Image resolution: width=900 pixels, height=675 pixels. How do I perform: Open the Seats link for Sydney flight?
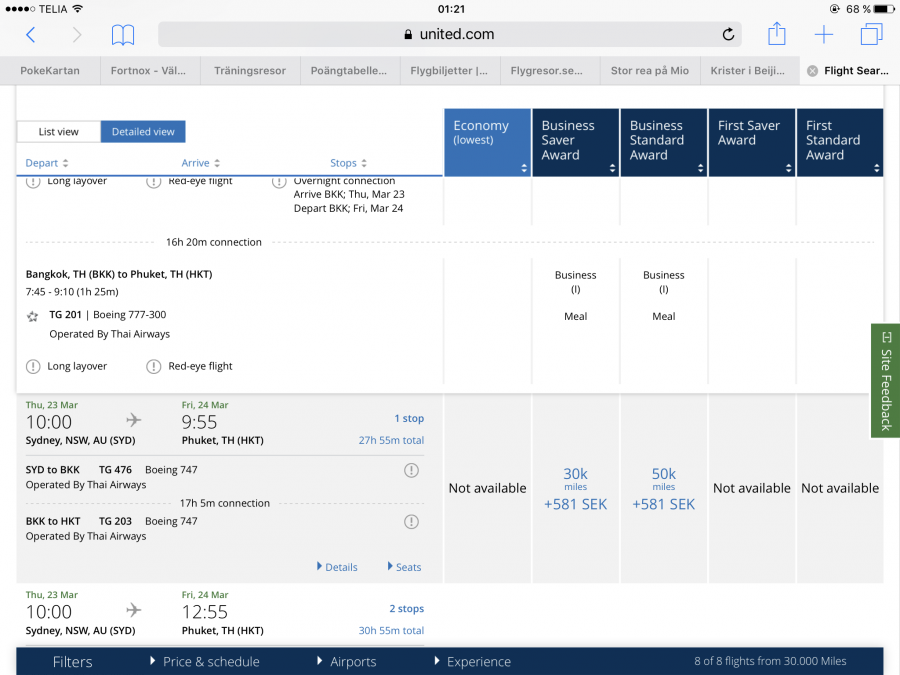[404, 567]
